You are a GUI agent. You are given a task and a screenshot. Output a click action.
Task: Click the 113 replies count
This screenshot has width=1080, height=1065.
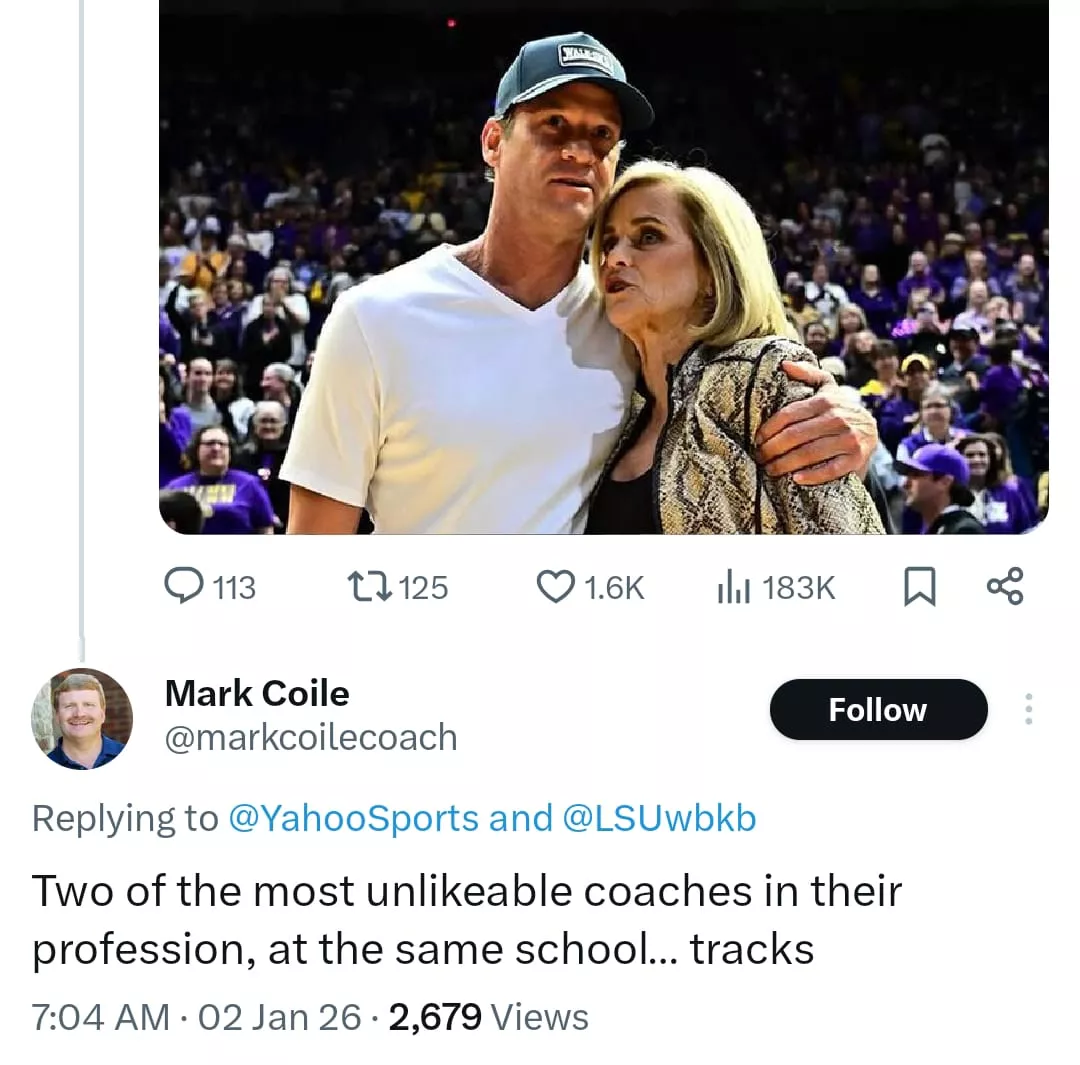pyautogui.click(x=235, y=588)
